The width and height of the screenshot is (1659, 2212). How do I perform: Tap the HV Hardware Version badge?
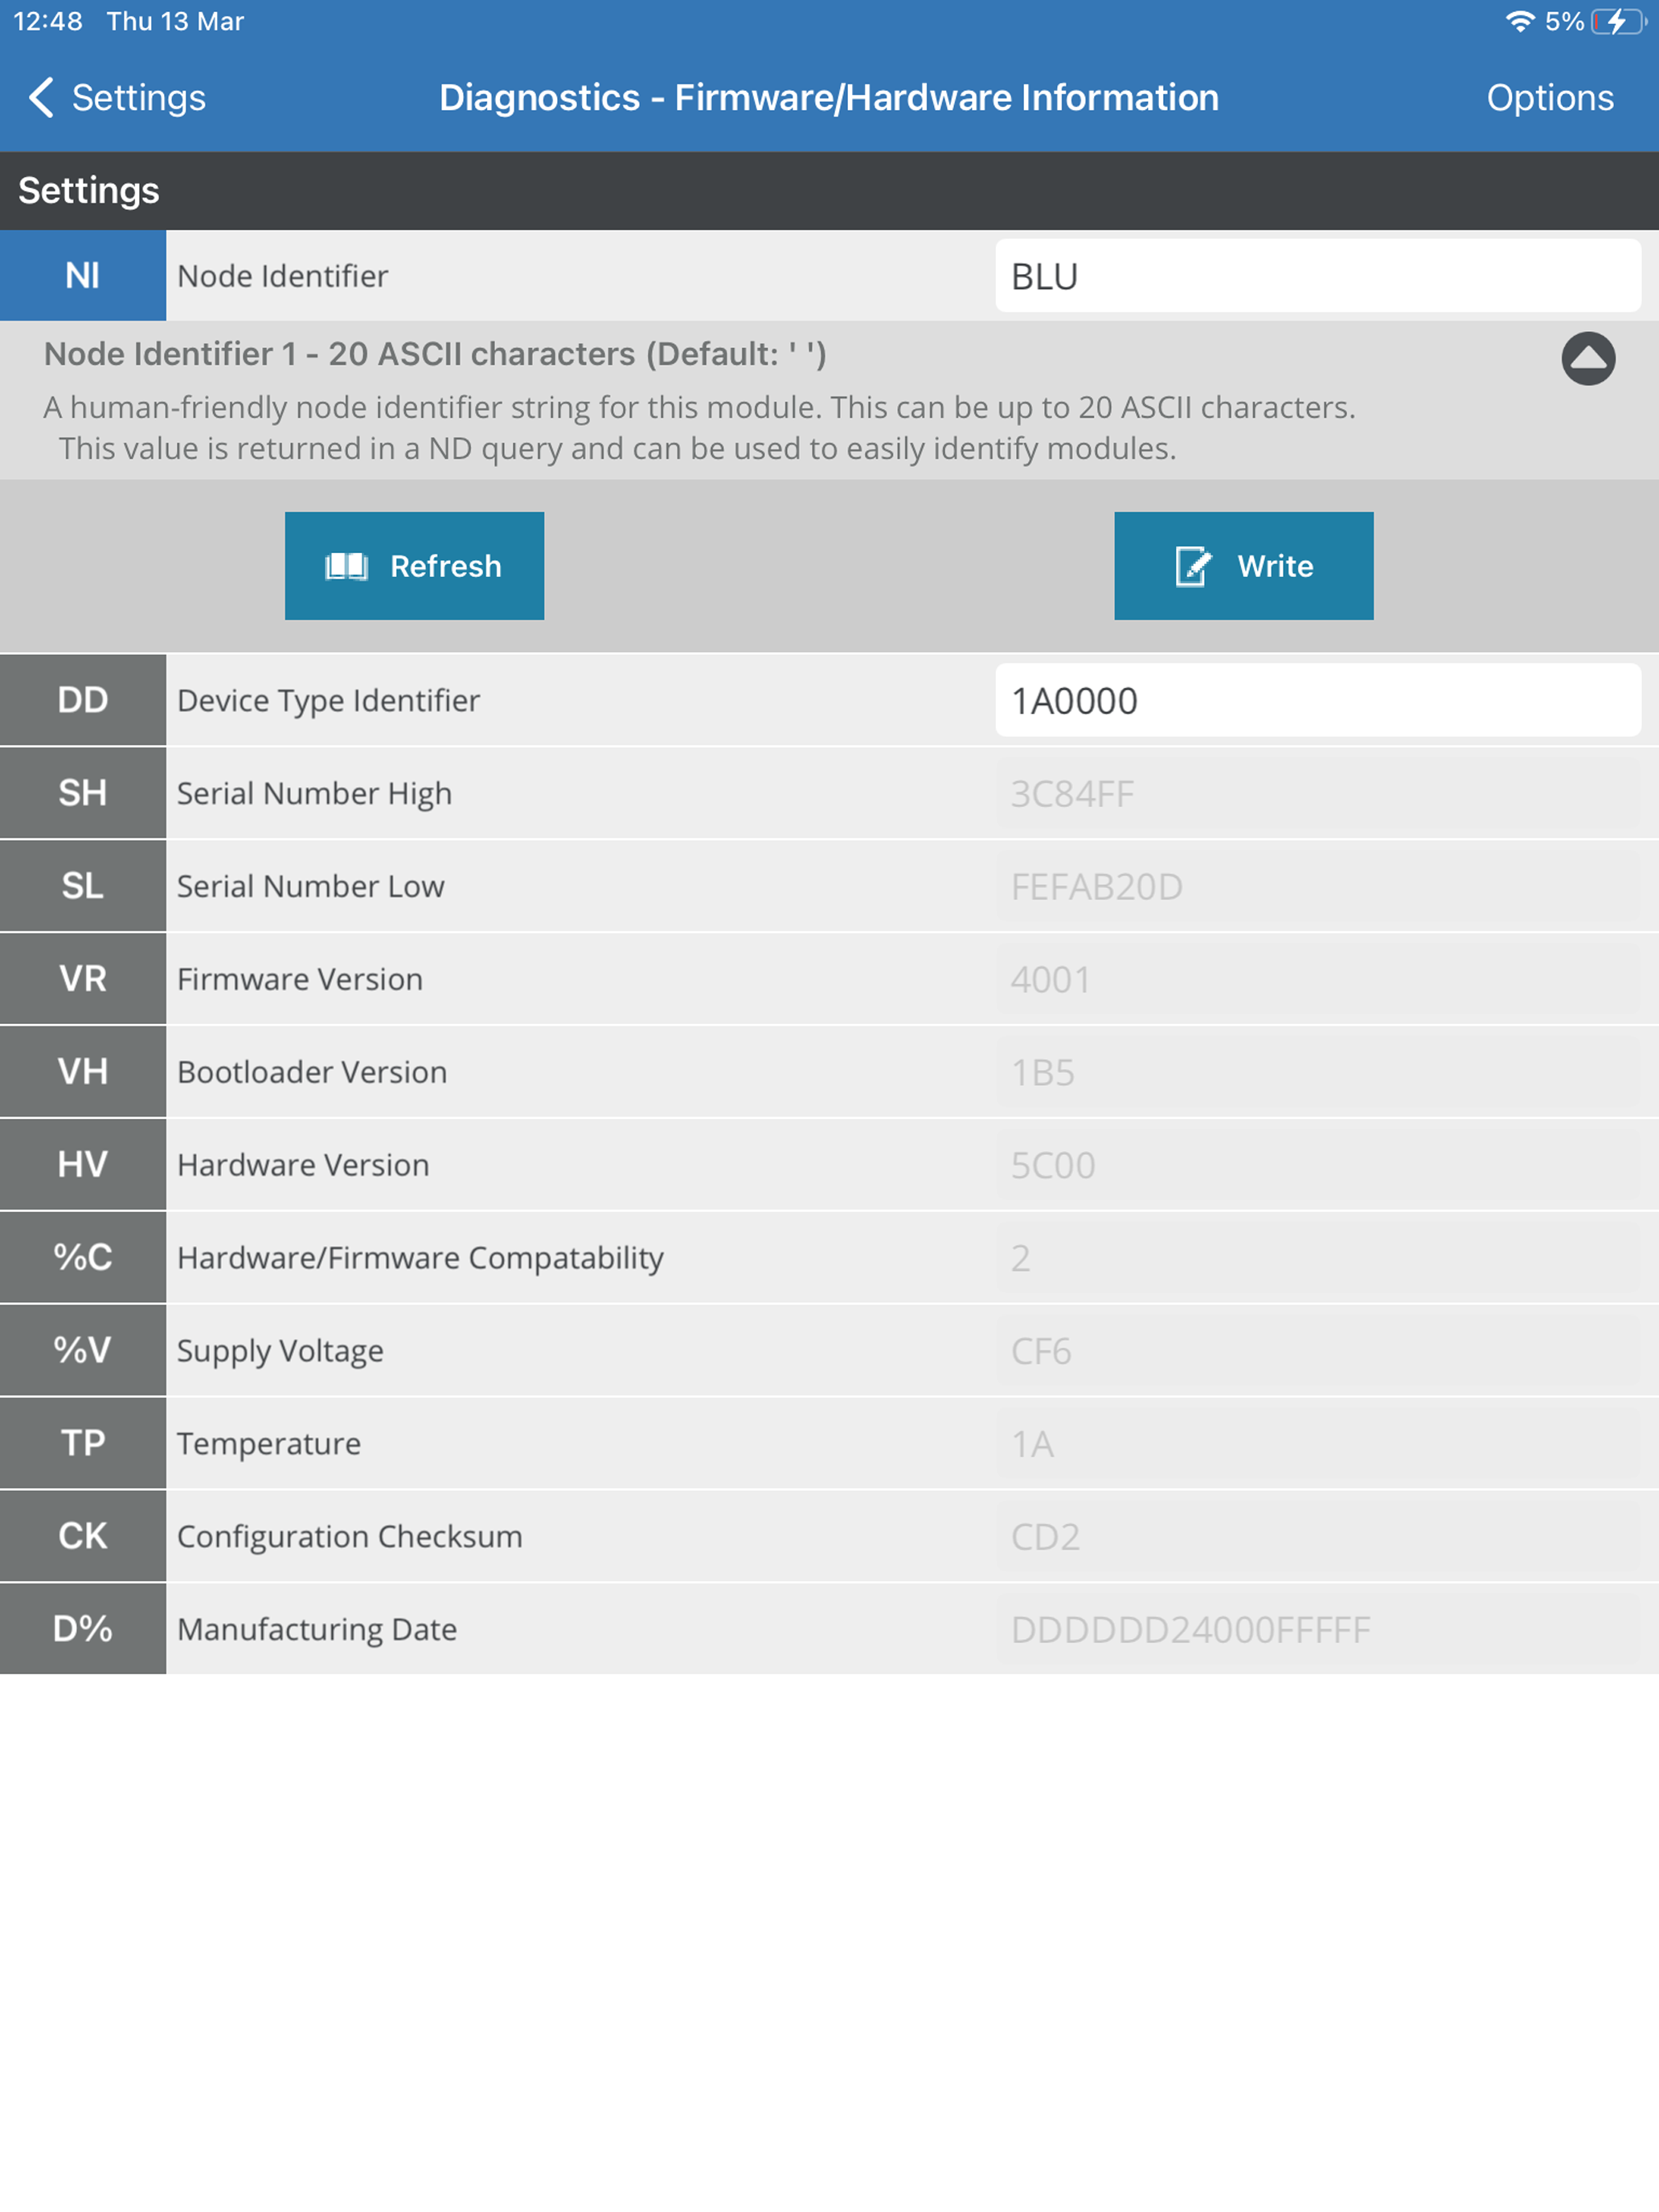[83, 1165]
